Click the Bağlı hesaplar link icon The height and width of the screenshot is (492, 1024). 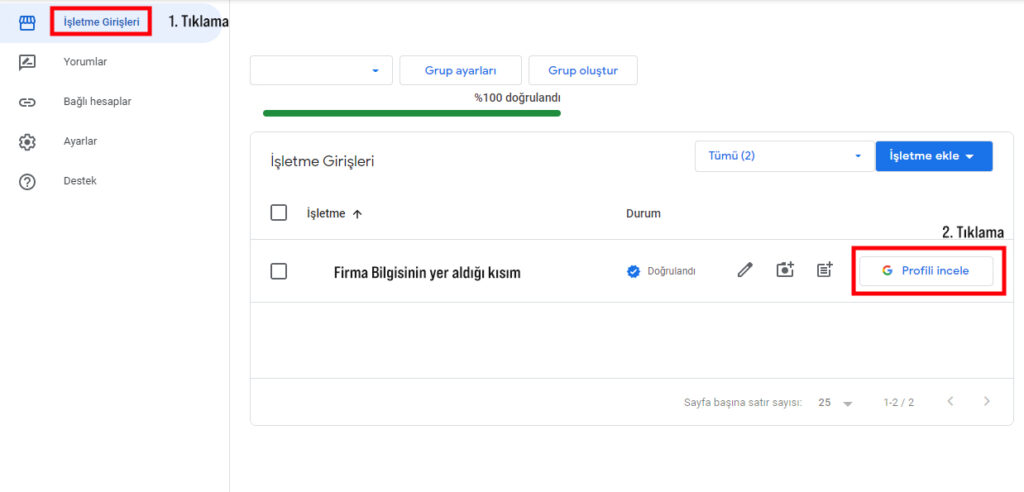pos(27,102)
